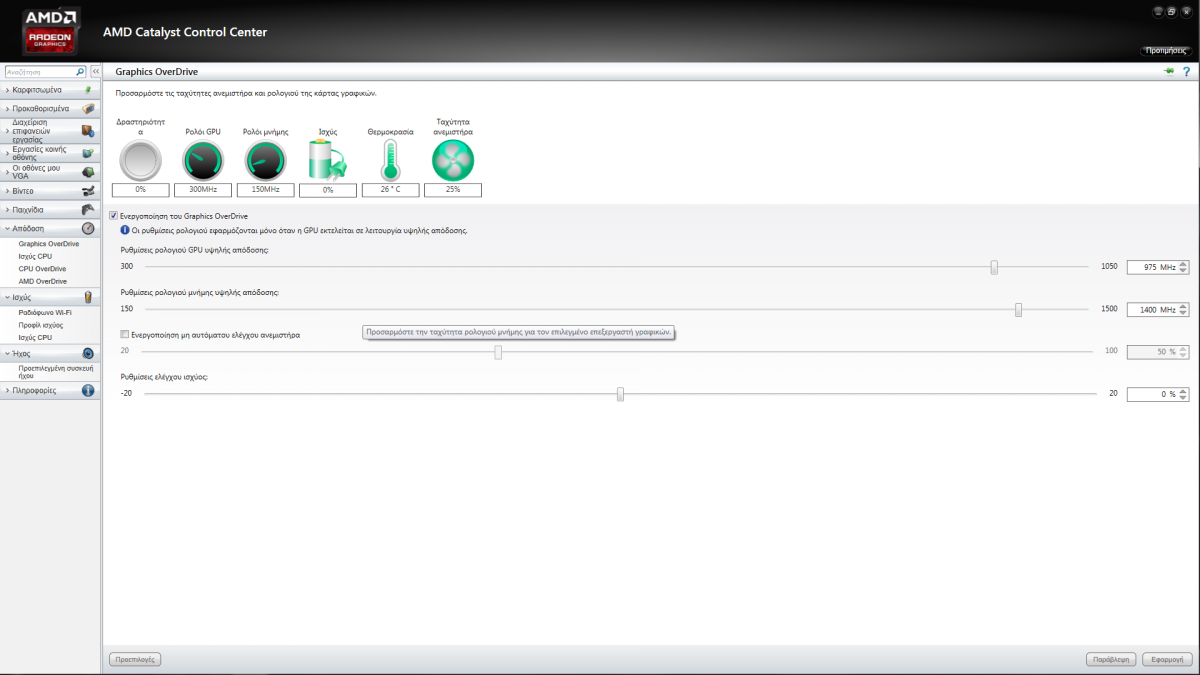Click the 26 ° C temperature value
Screen dimensions: 1200x675
pos(390,190)
